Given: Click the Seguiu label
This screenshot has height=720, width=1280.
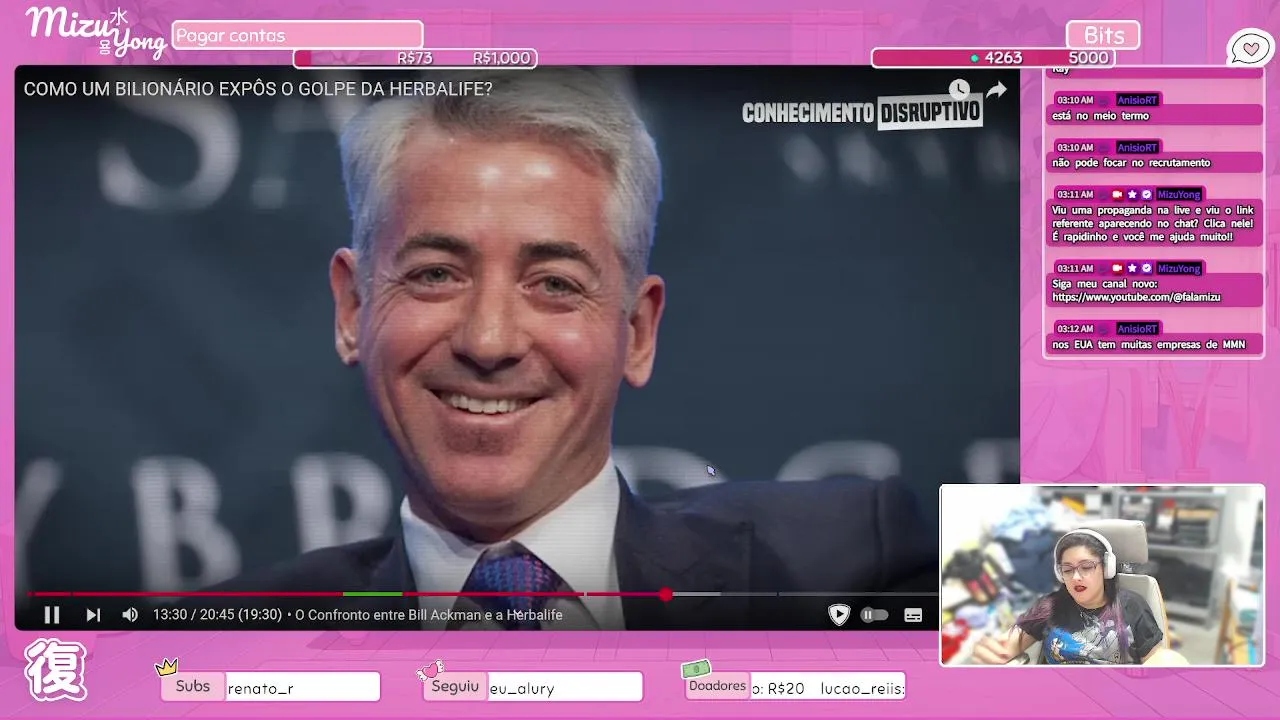Looking at the screenshot, I should (x=455, y=686).
